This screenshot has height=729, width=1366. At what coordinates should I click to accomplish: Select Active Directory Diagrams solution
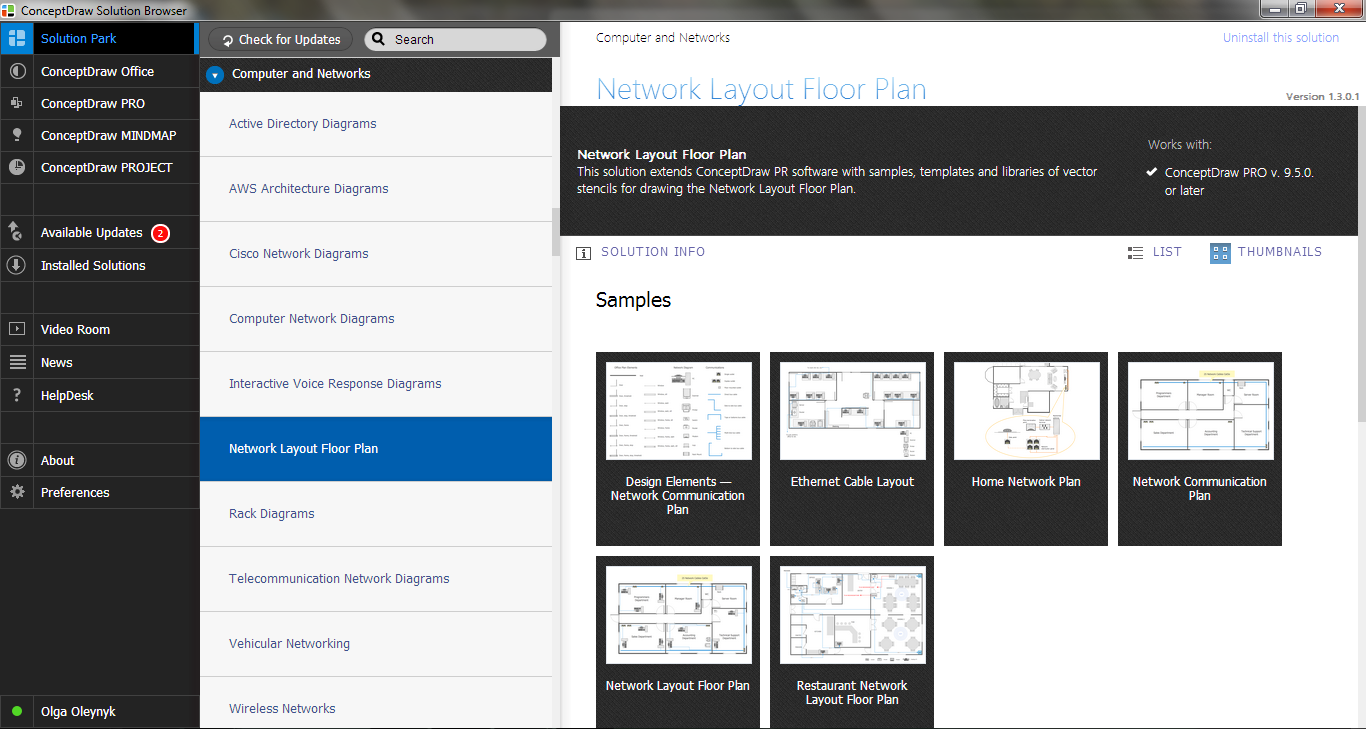click(x=376, y=124)
